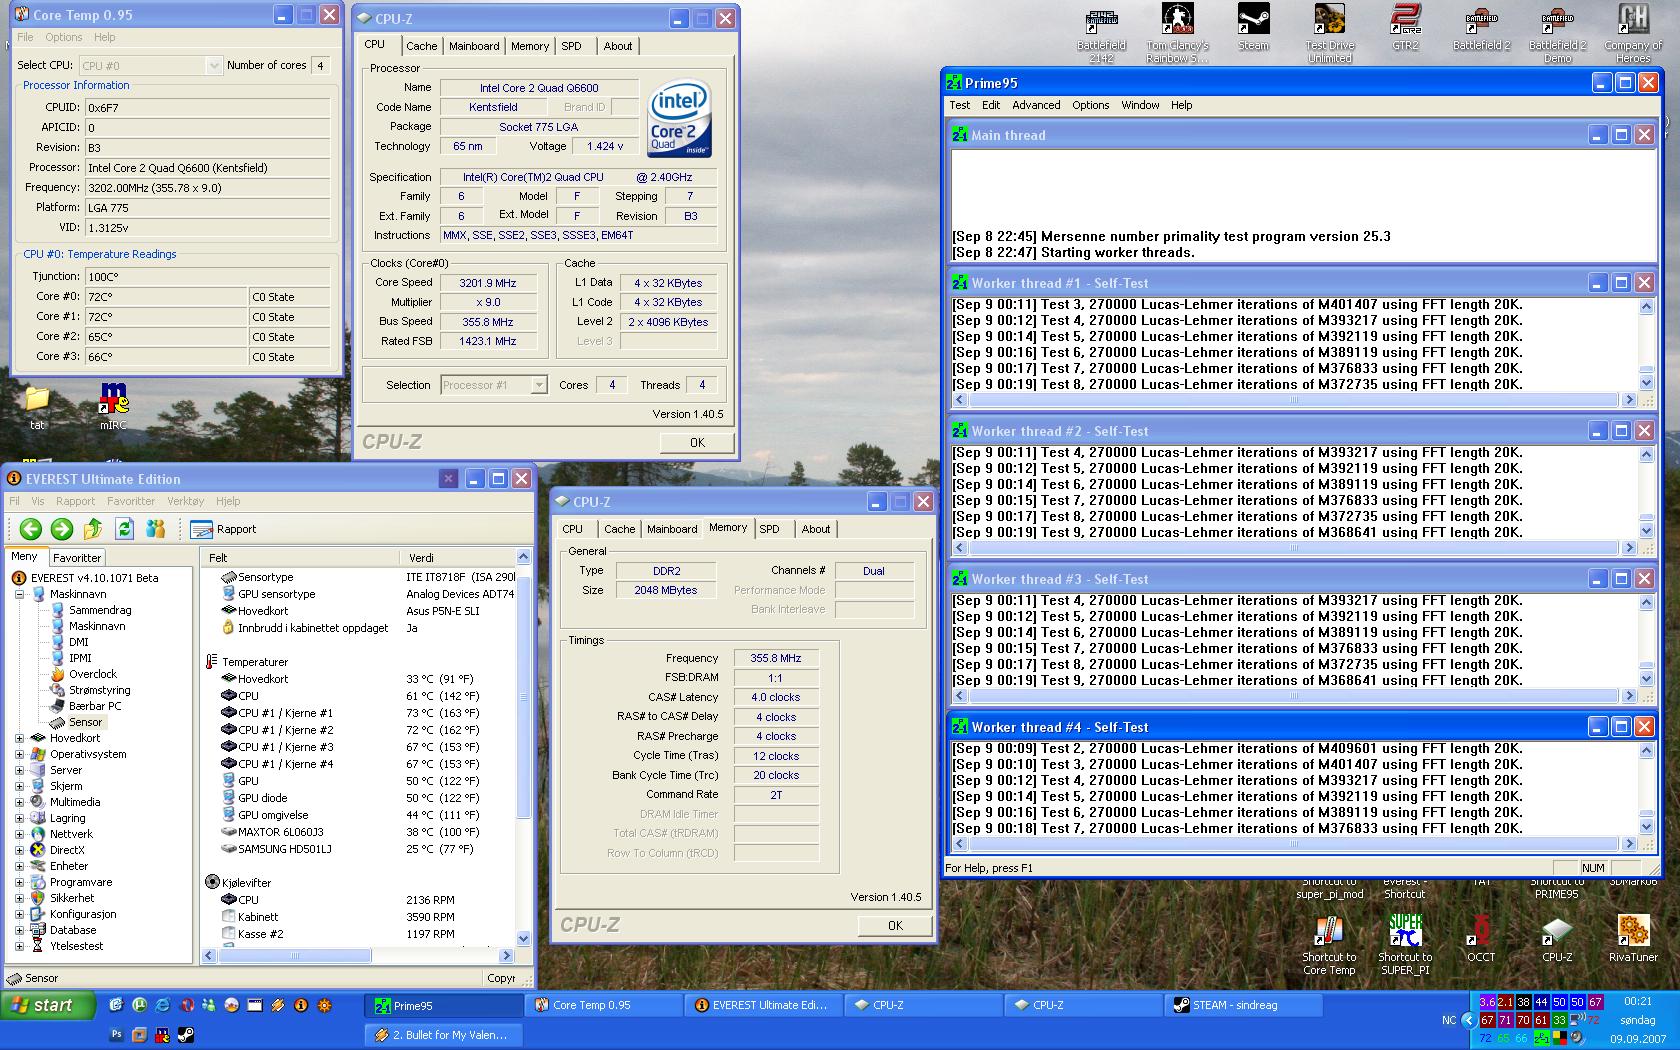1680x1050 pixels.
Task: Click EVEREST folder up-level toolbar icon
Action: click(93, 529)
